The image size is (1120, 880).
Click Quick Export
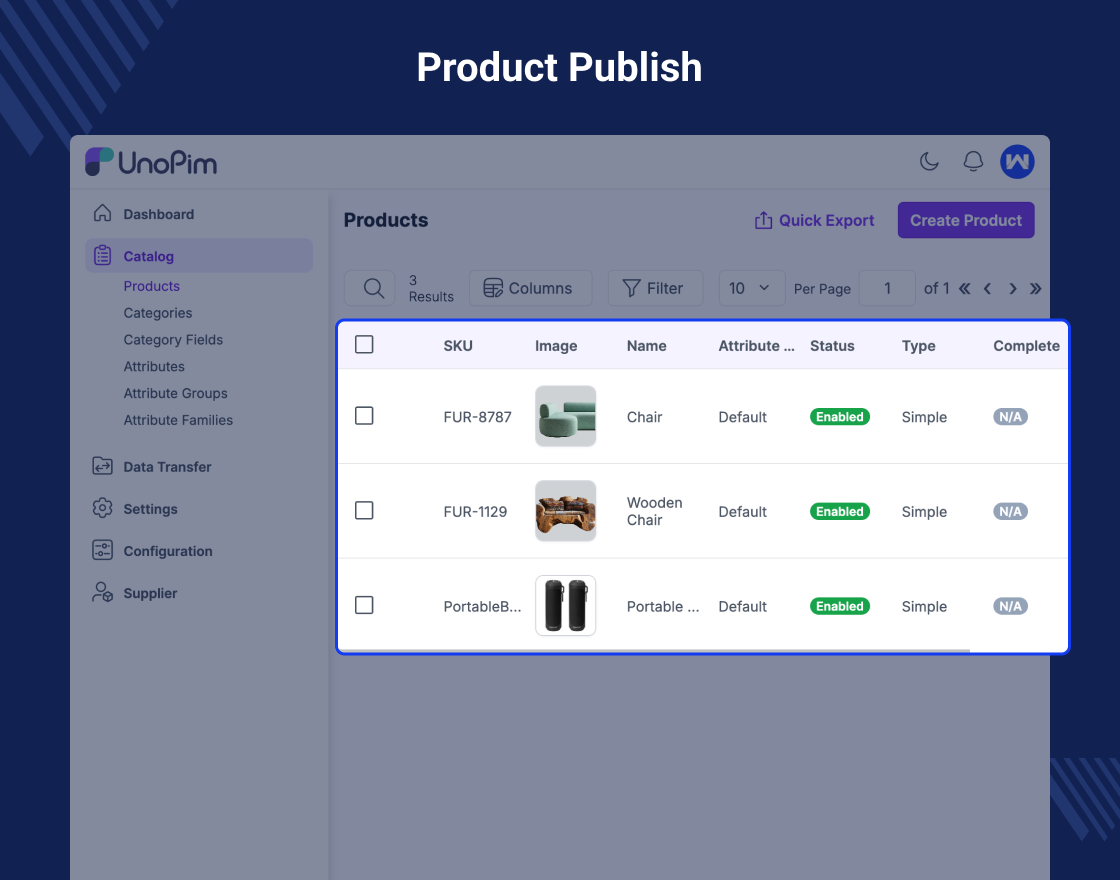tap(814, 220)
